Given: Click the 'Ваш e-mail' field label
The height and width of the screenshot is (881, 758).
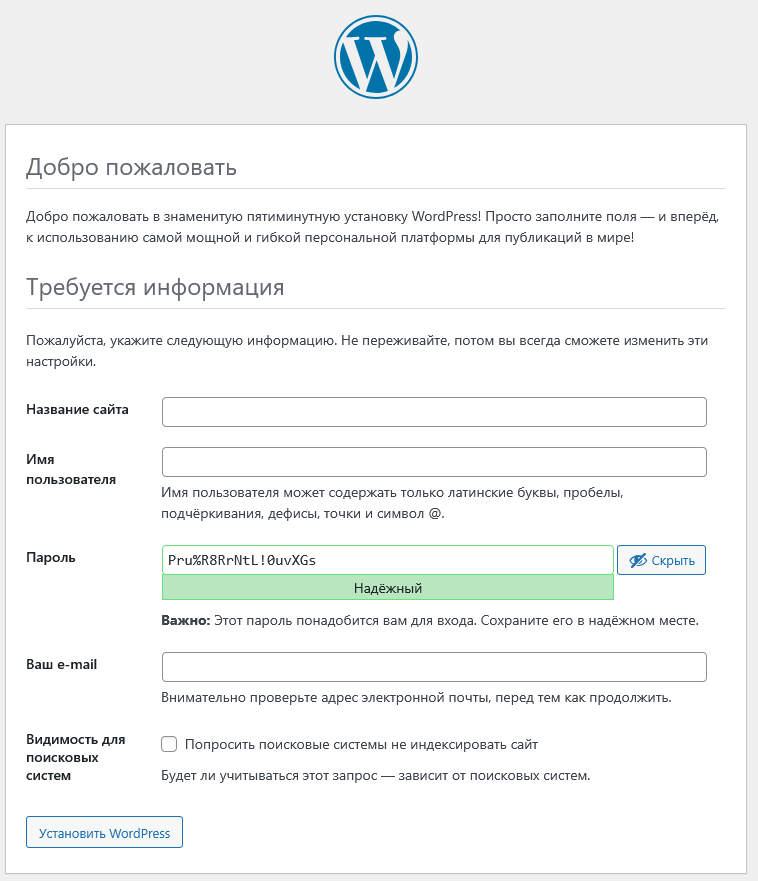Looking at the screenshot, I should click(61, 664).
